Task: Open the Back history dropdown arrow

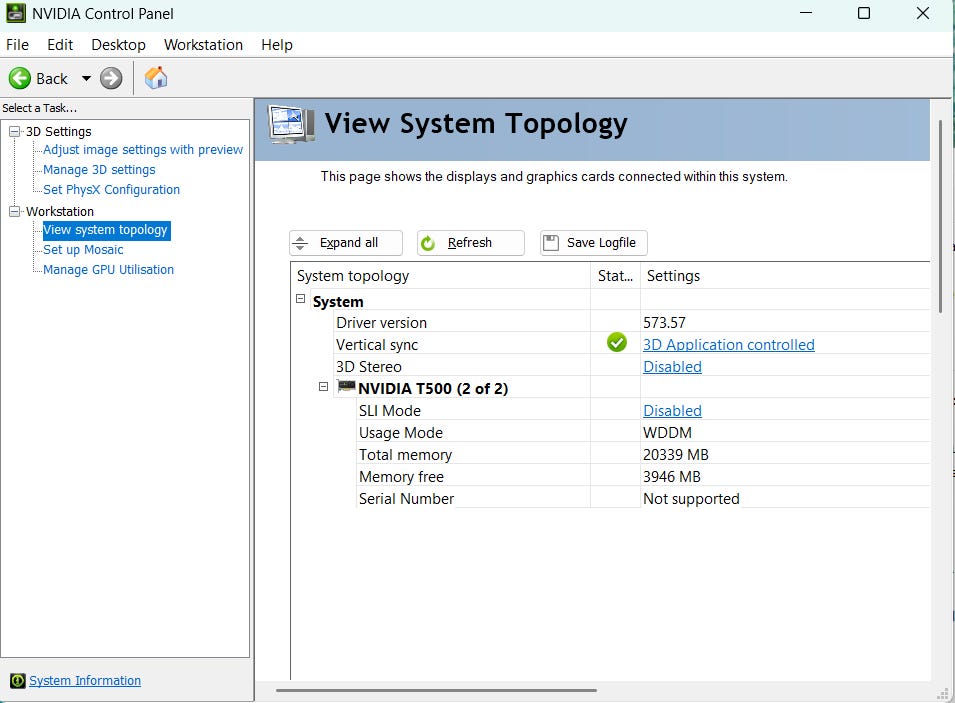Action: coord(86,78)
